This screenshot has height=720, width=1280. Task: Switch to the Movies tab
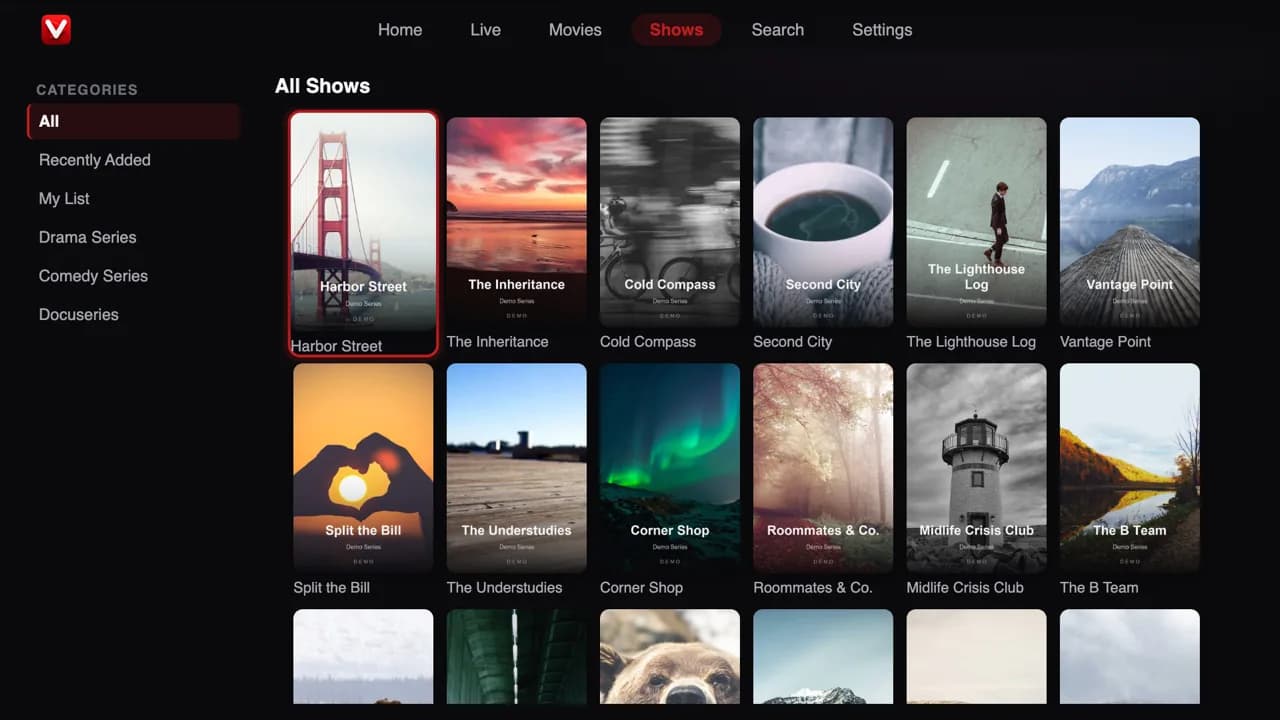(575, 30)
